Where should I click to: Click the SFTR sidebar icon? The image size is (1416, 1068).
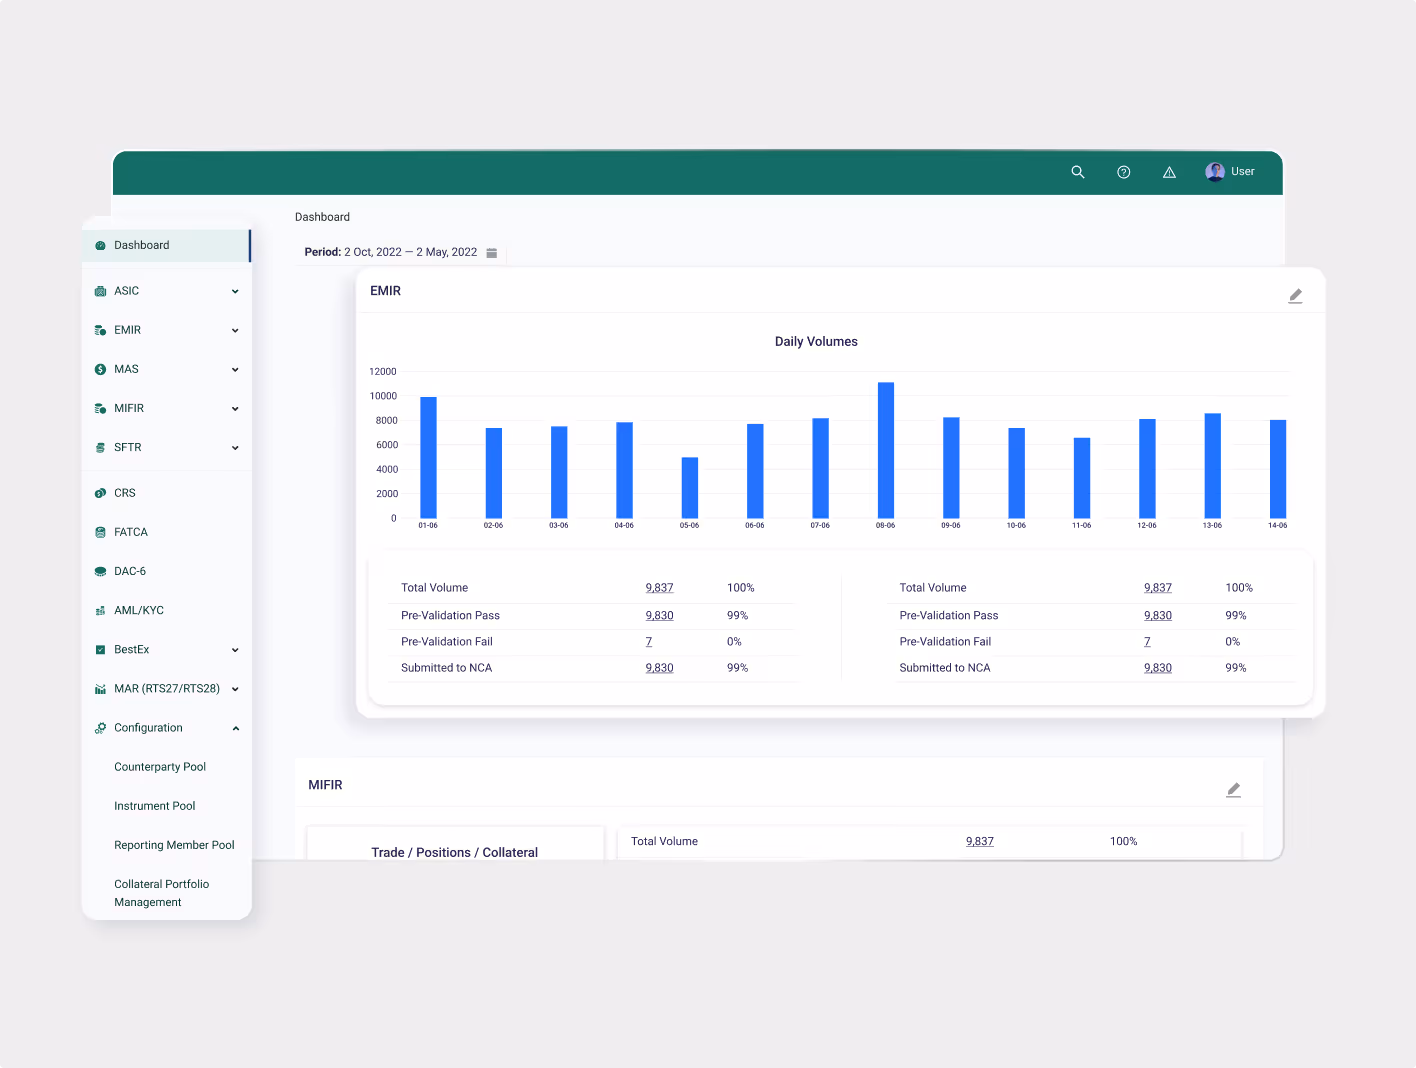point(100,448)
